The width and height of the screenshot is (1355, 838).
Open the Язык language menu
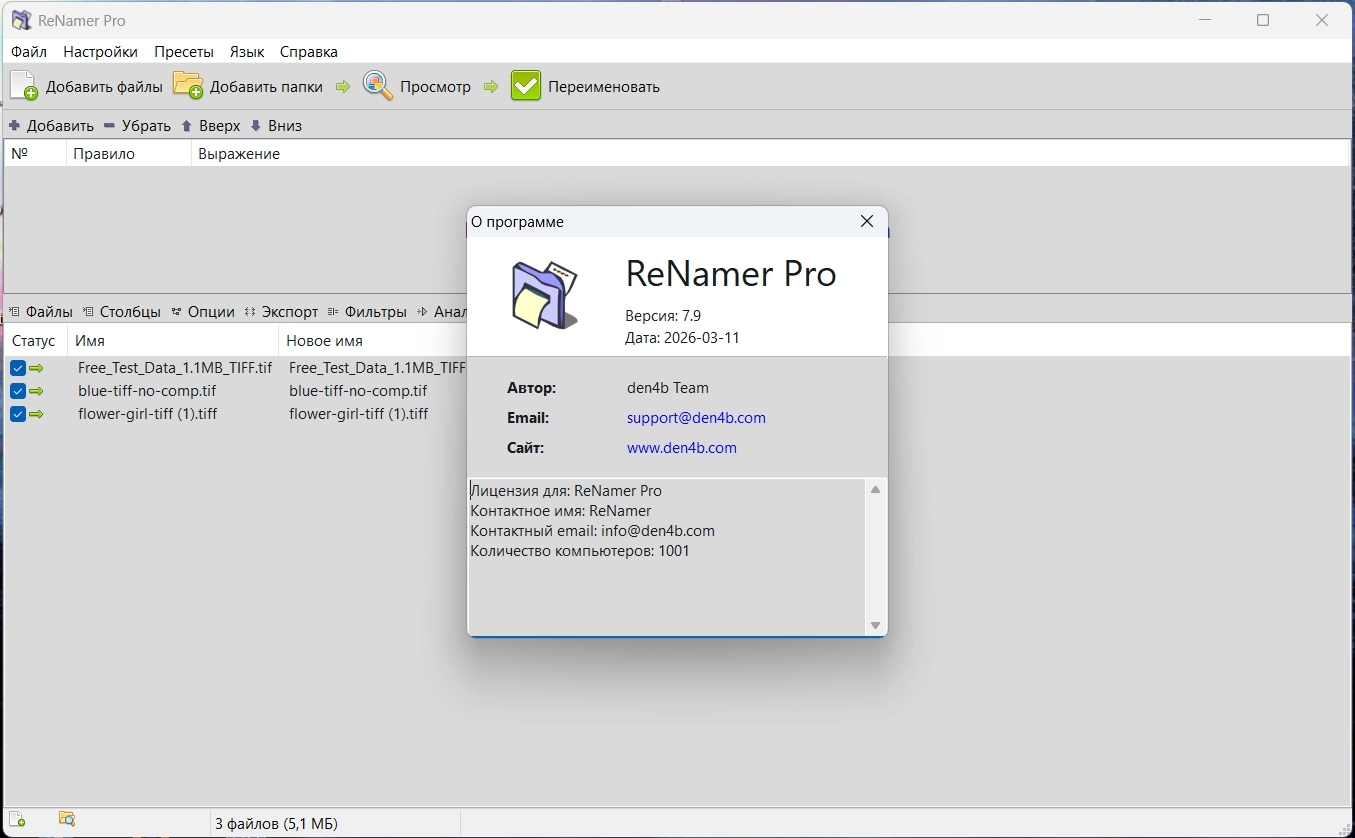[x=247, y=52]
